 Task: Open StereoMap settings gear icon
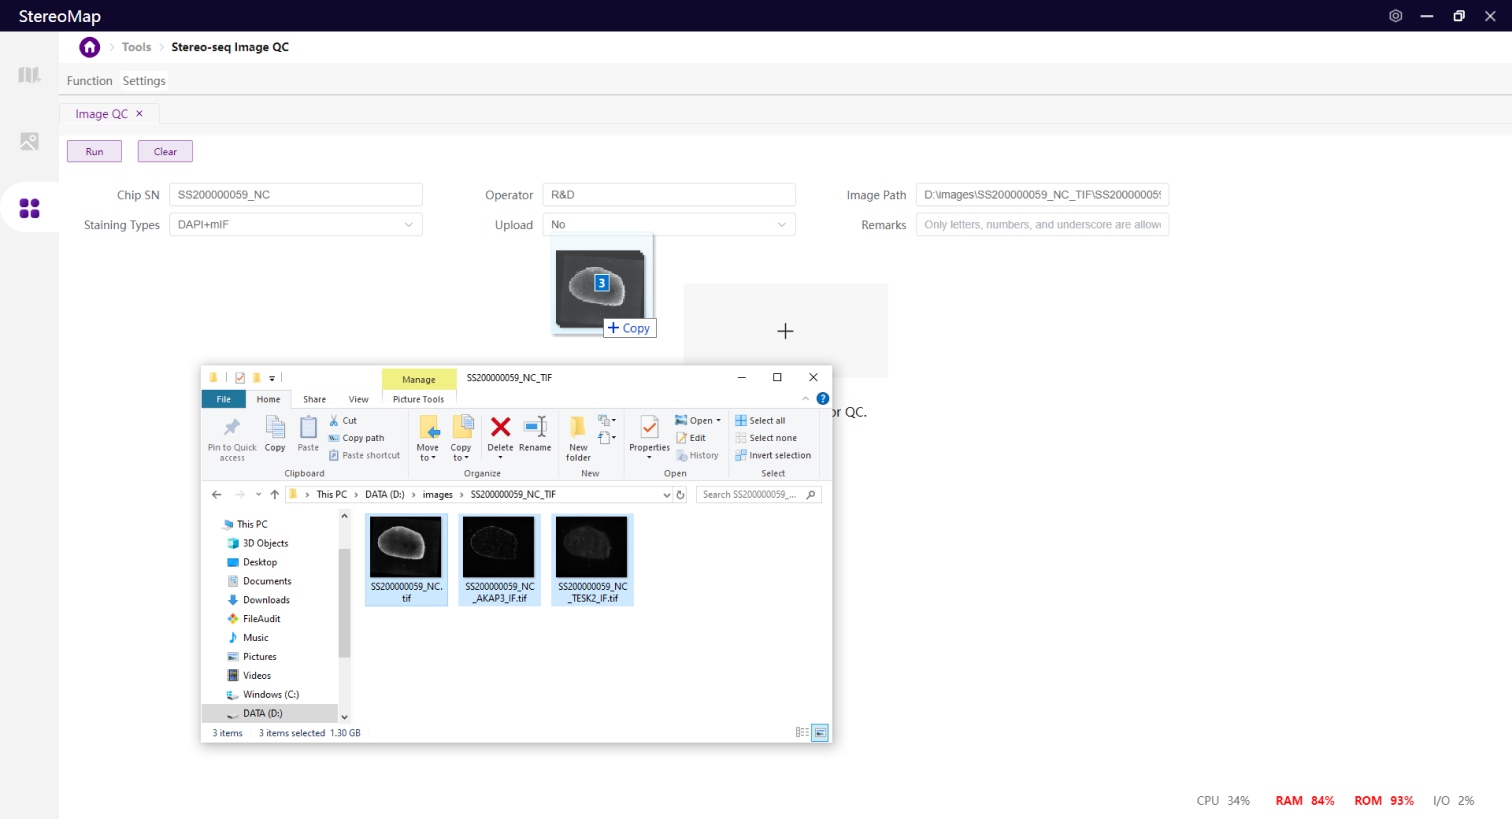[x=1395, y=16]
